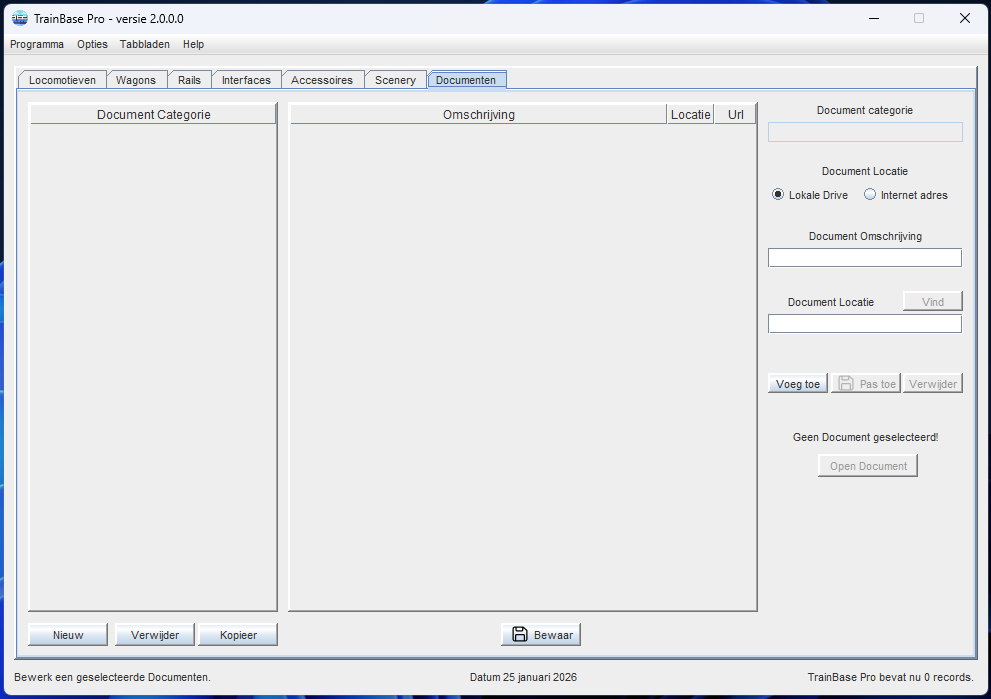Go to the Rails tab

tap(189, 80)
